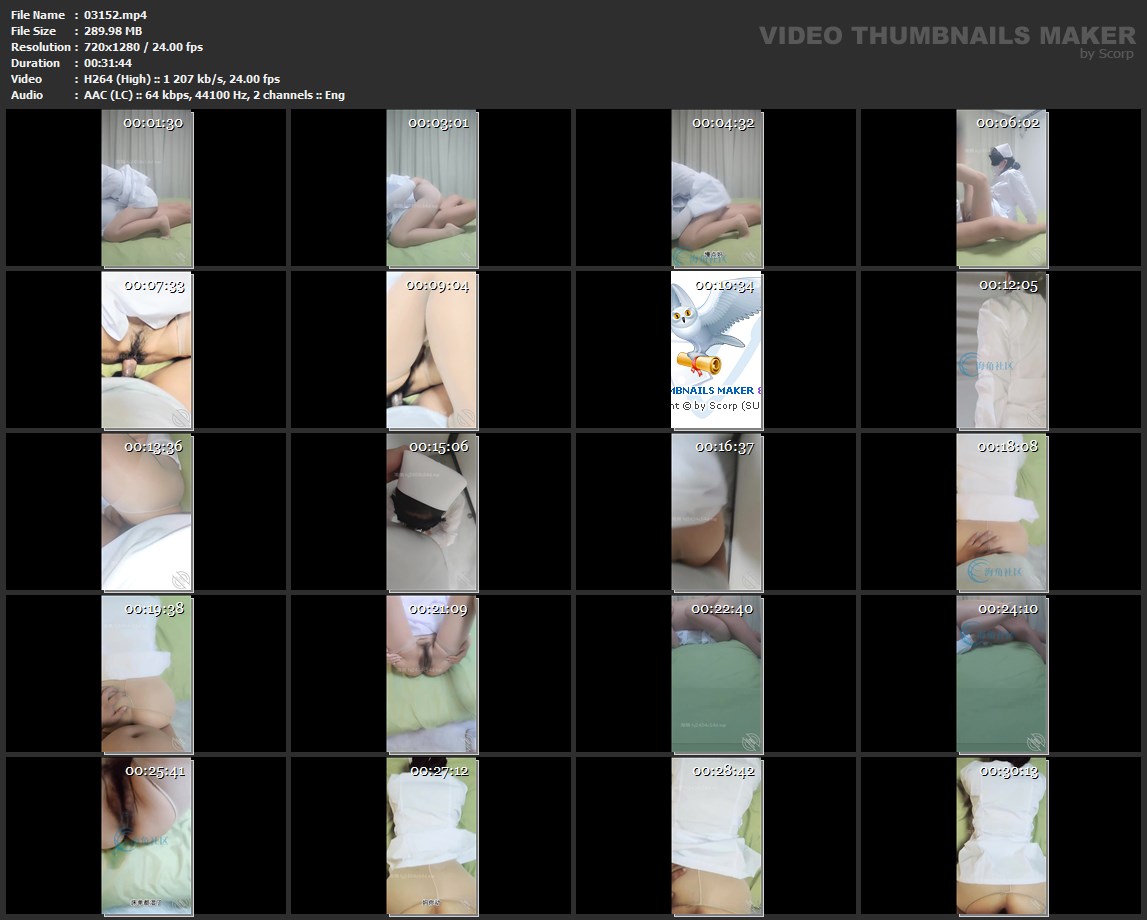Select the thumbnail stamped 00:01:30
This screenshot has width=1147, height=920.
point(147,188)
